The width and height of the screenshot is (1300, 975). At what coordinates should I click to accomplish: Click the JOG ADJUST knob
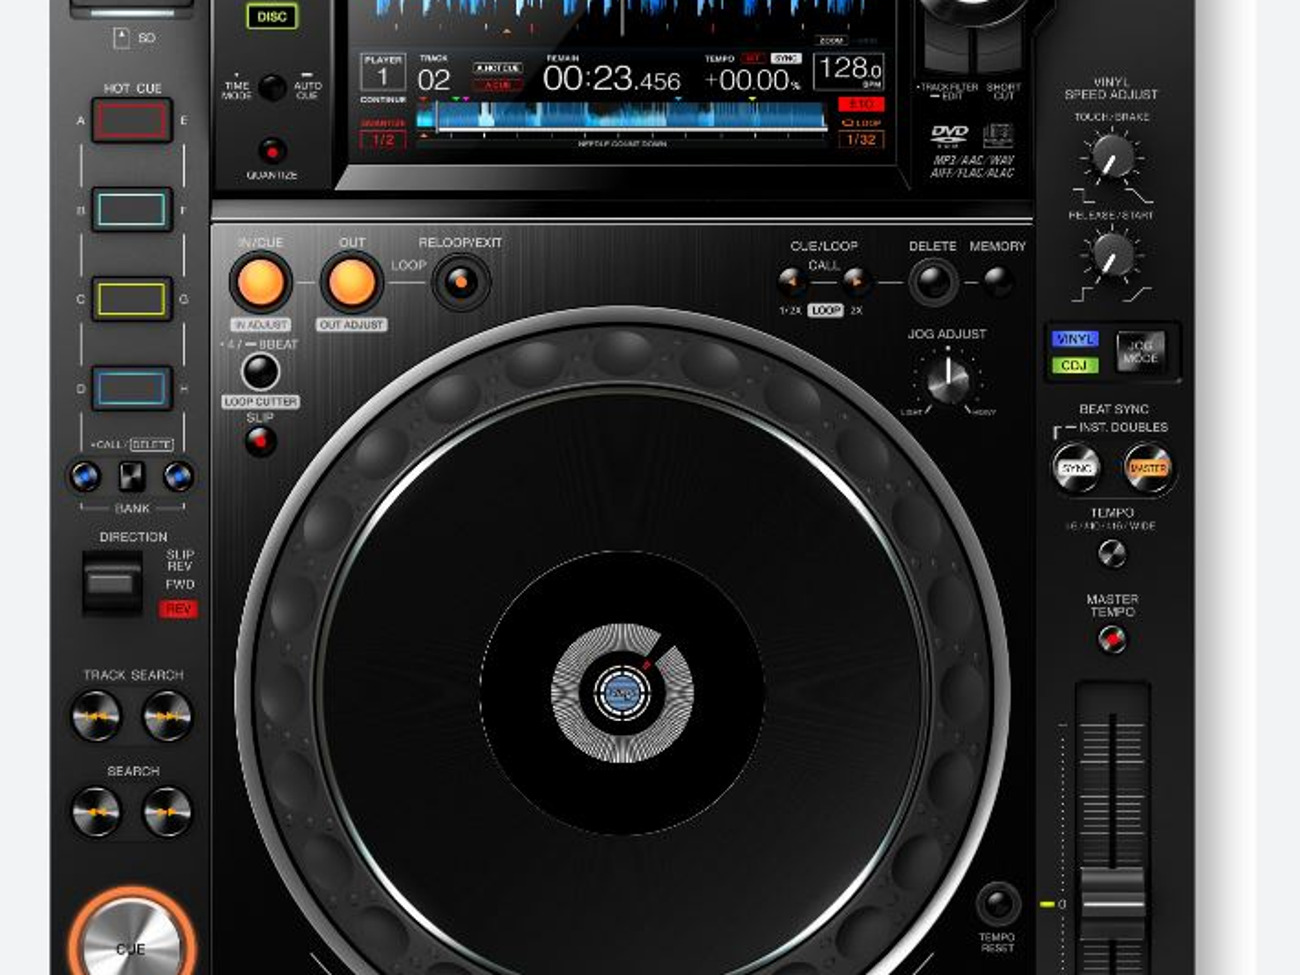(947, 379)
